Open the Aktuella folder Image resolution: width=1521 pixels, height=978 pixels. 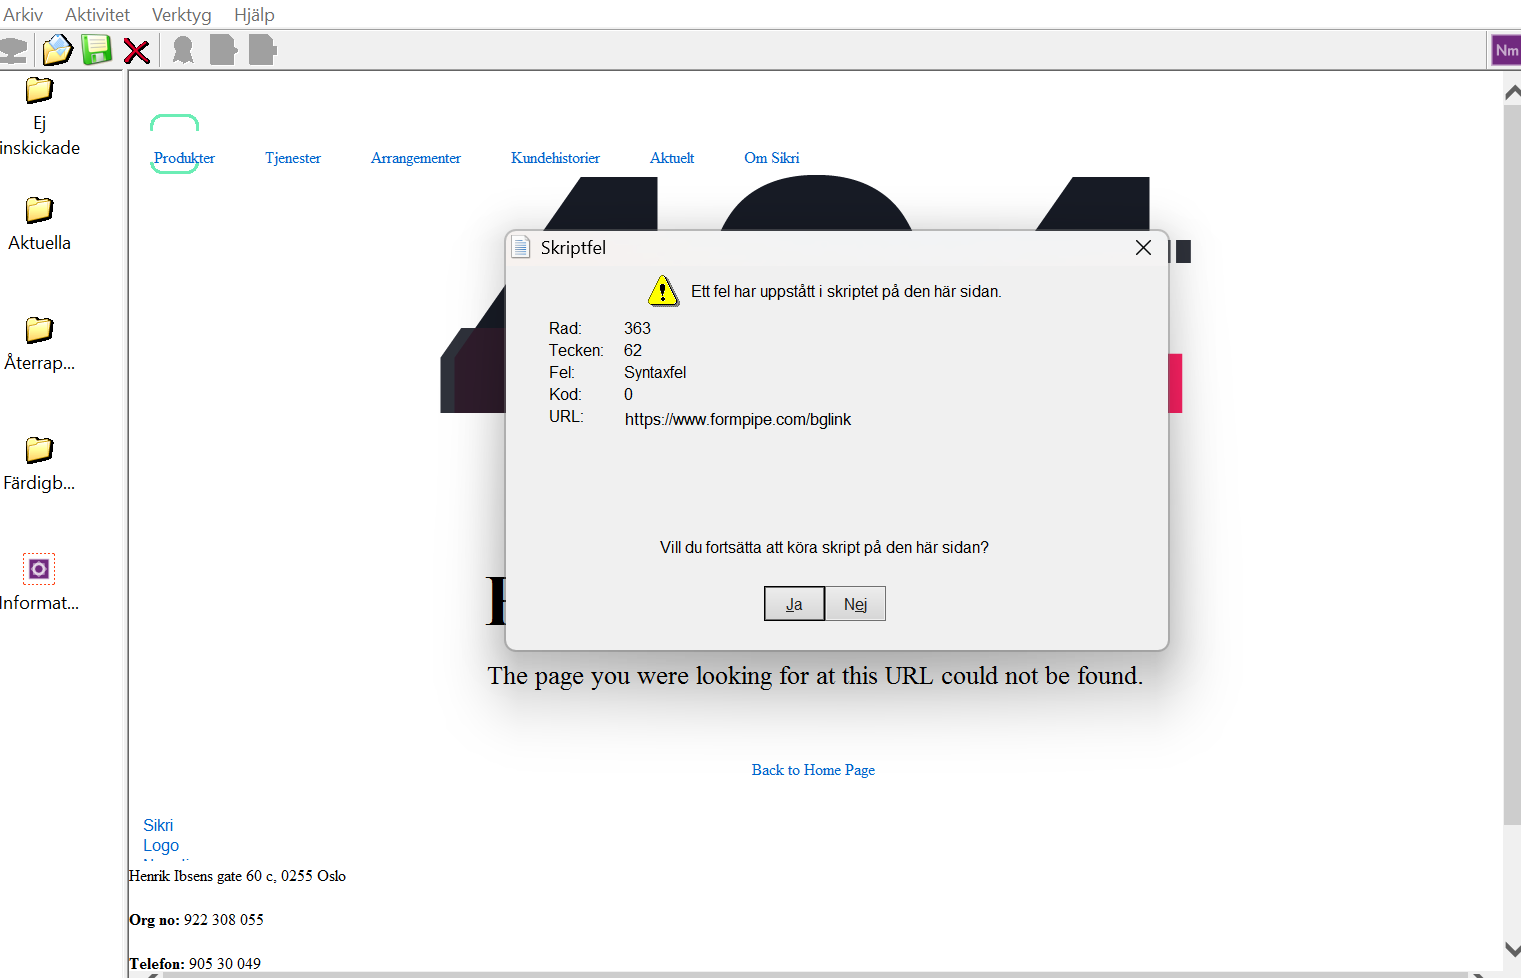39,210
